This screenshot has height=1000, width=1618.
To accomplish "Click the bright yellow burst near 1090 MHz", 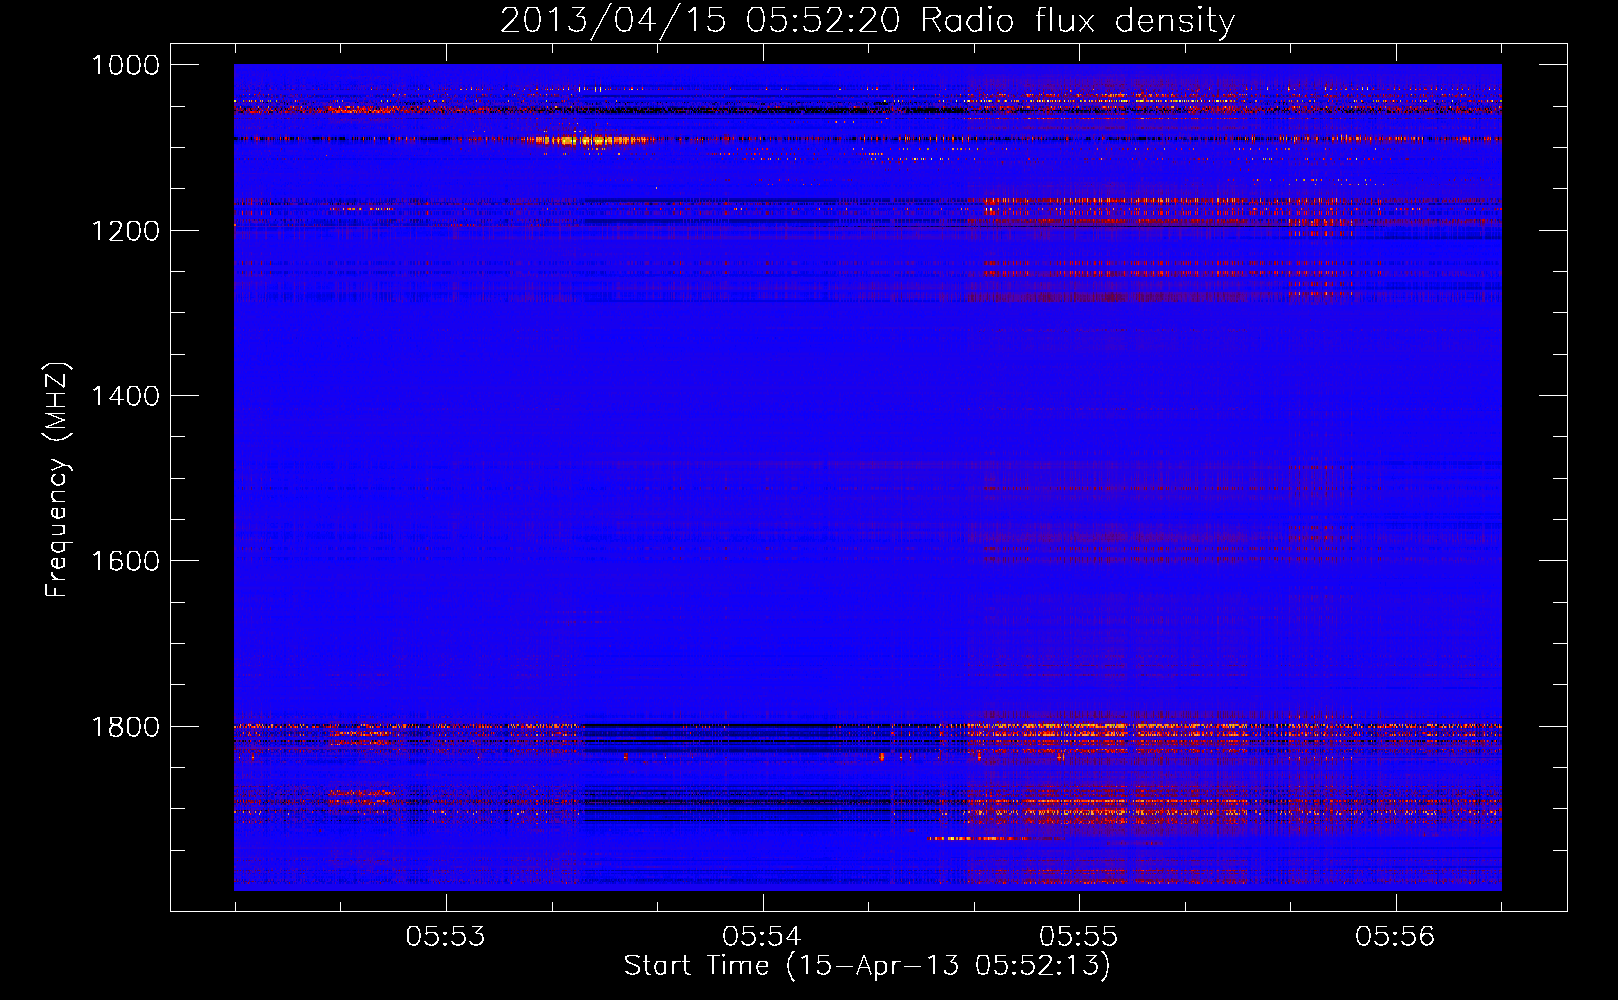I will coord(590,140).
